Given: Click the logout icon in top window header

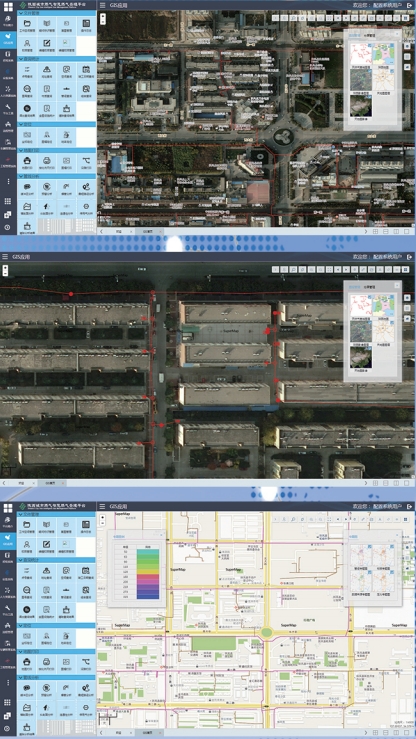Looking at the screenshot, I should tap(409, 5).
